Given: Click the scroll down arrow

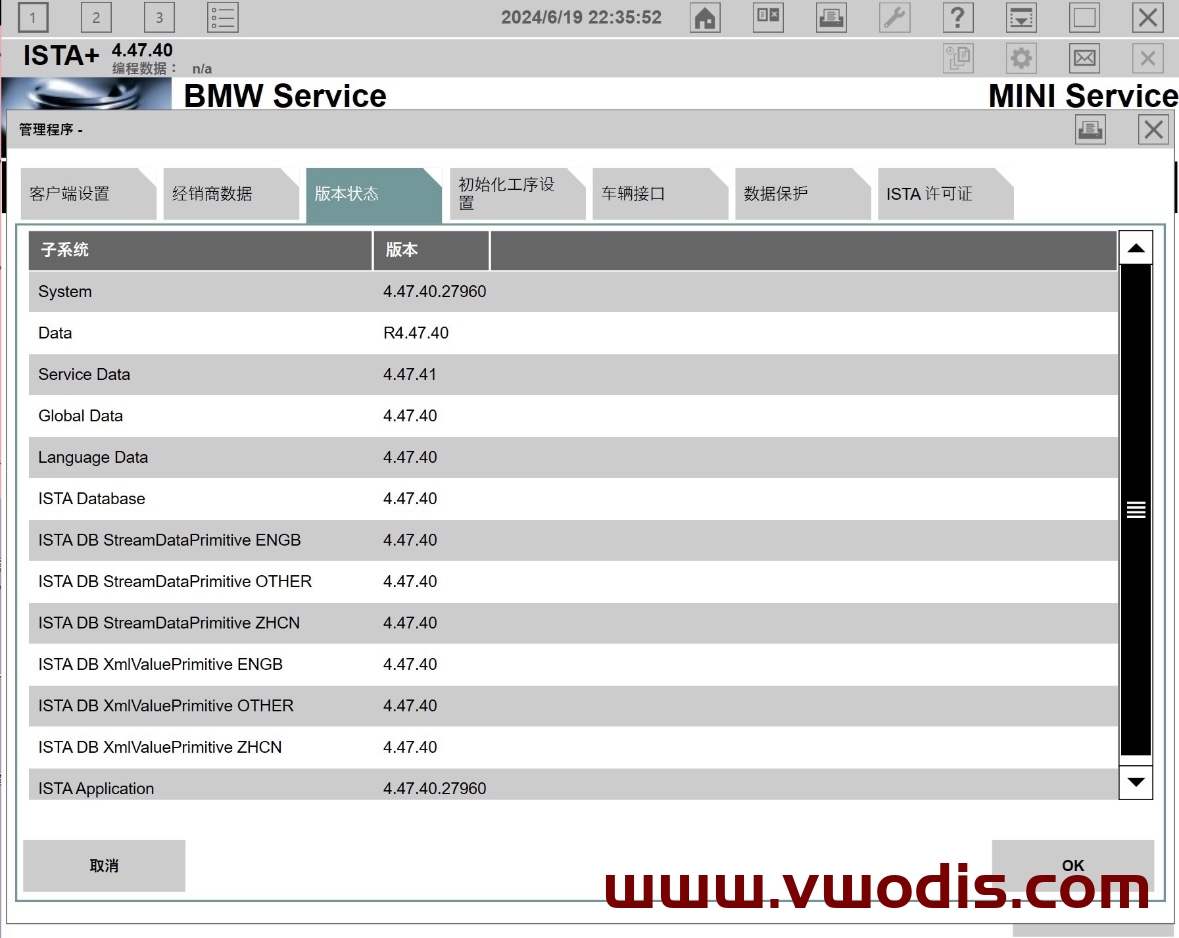Looking at the screenshot, I should coord(1136,782).
